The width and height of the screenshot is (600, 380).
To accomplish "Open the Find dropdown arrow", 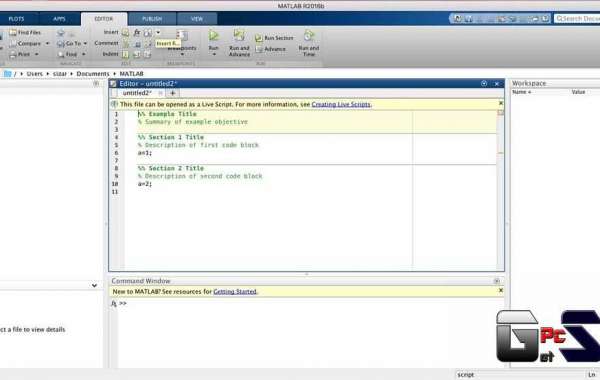I will pyautogui.click(x=83, y=54).
